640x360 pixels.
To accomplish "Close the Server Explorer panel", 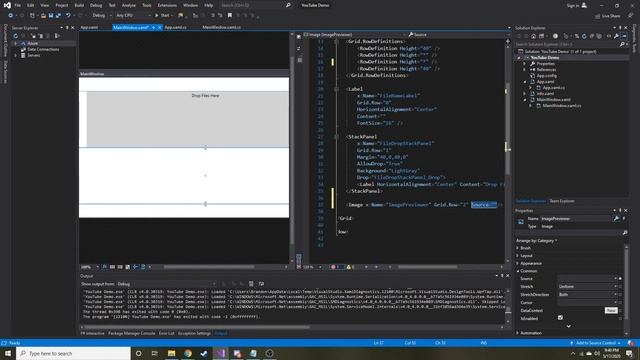I will click(73, 28).
